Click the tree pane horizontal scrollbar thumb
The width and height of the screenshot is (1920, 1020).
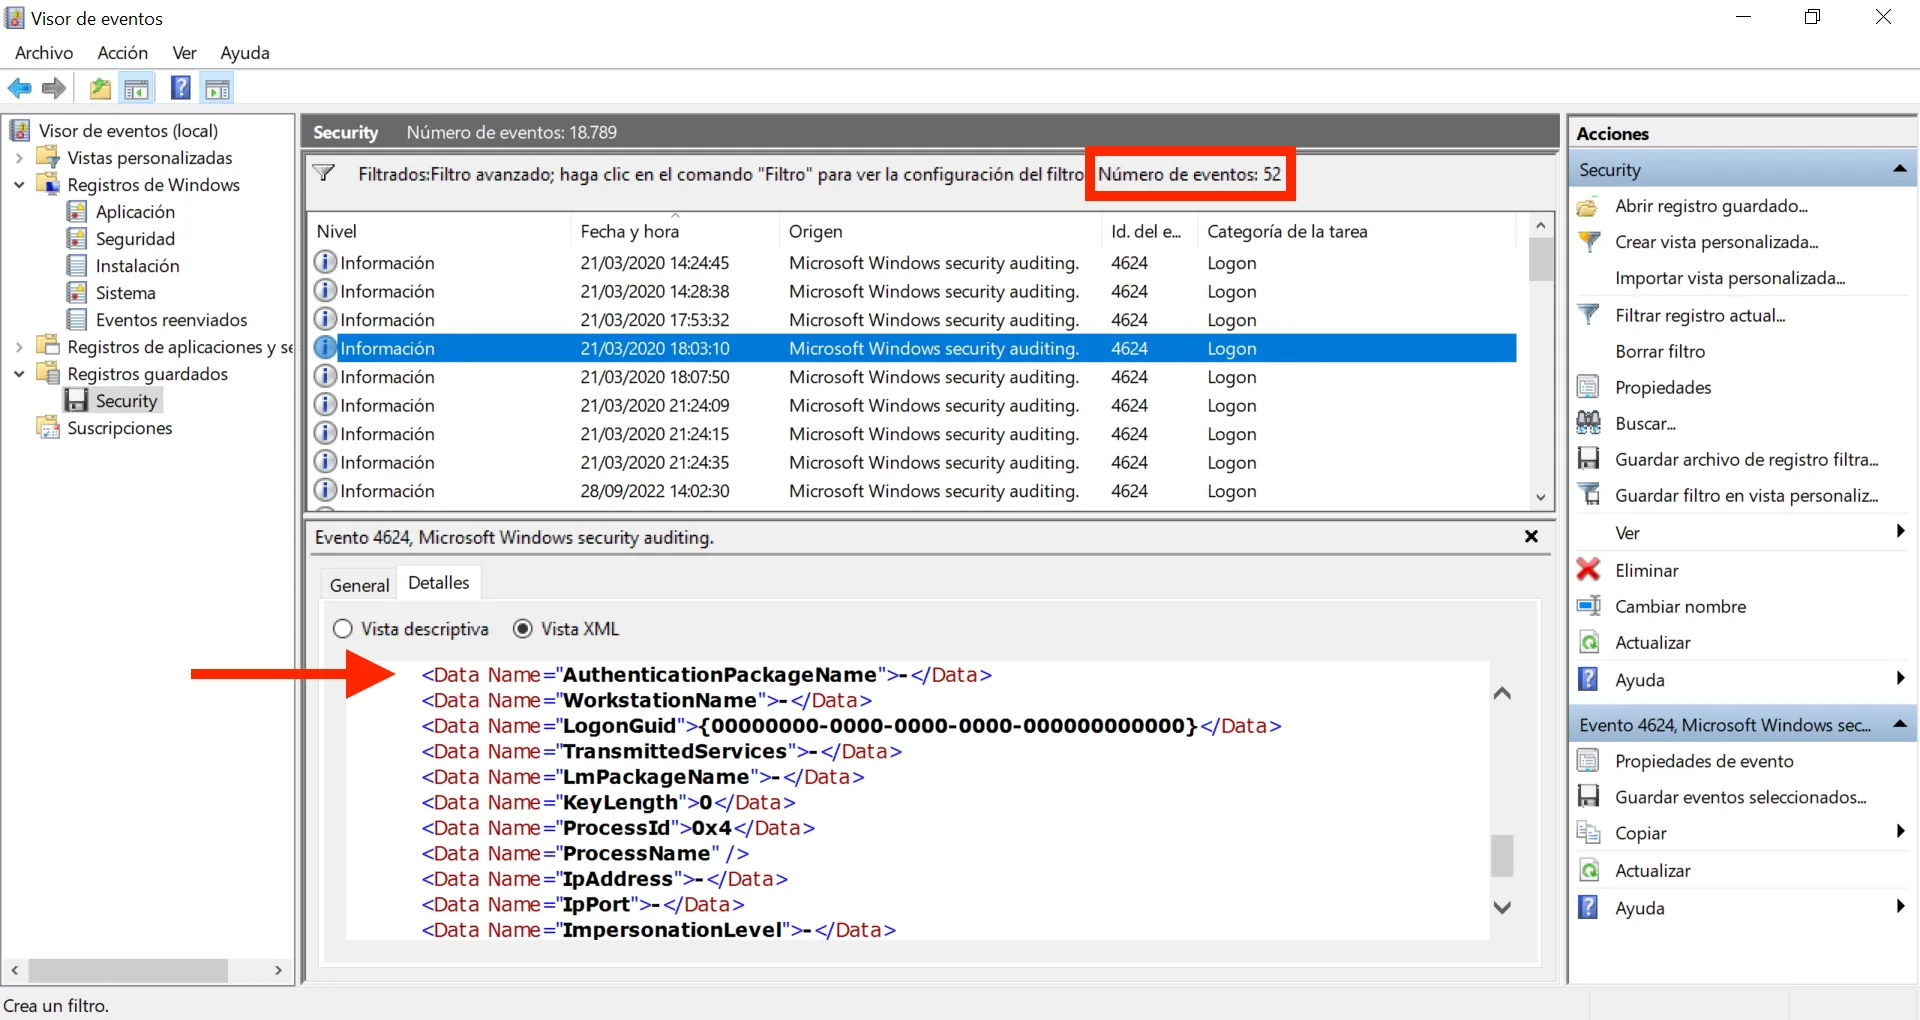tap(128, 970)
